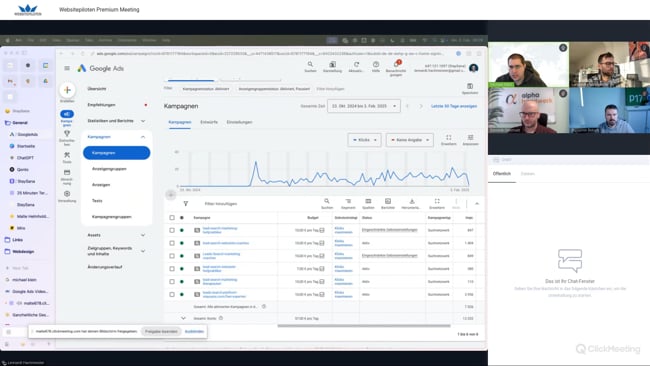This screenshot has height=366, width=650.
Task: Click the table filter funnel icon
Action: point(186,204)
